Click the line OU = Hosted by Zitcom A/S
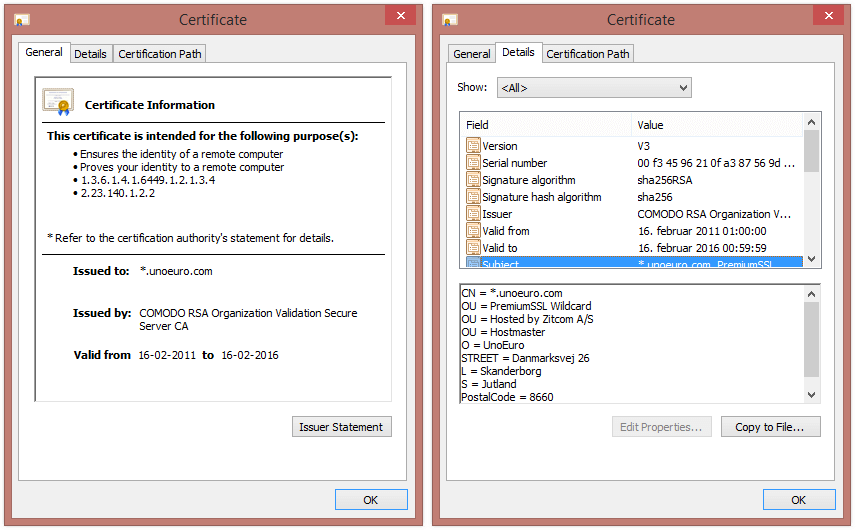 pos(527,319)
